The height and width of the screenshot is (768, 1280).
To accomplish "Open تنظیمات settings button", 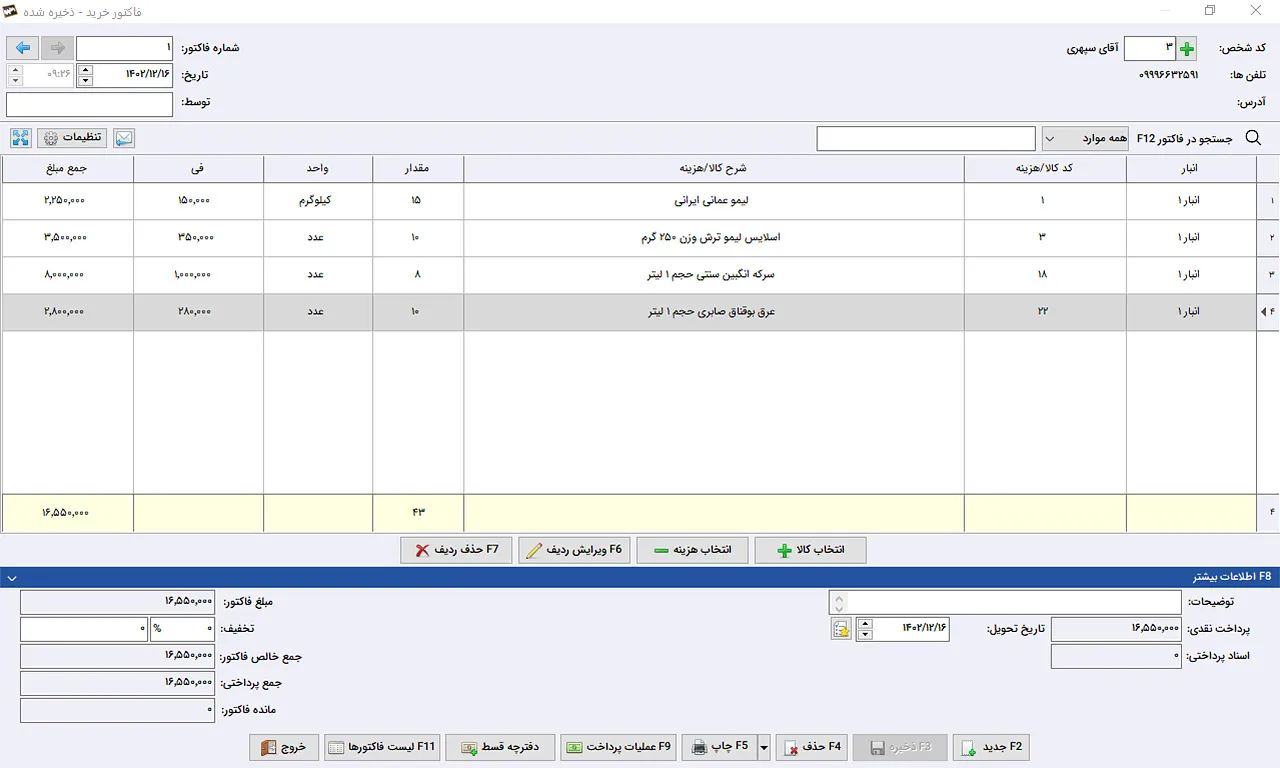I will tap(73, 138).
